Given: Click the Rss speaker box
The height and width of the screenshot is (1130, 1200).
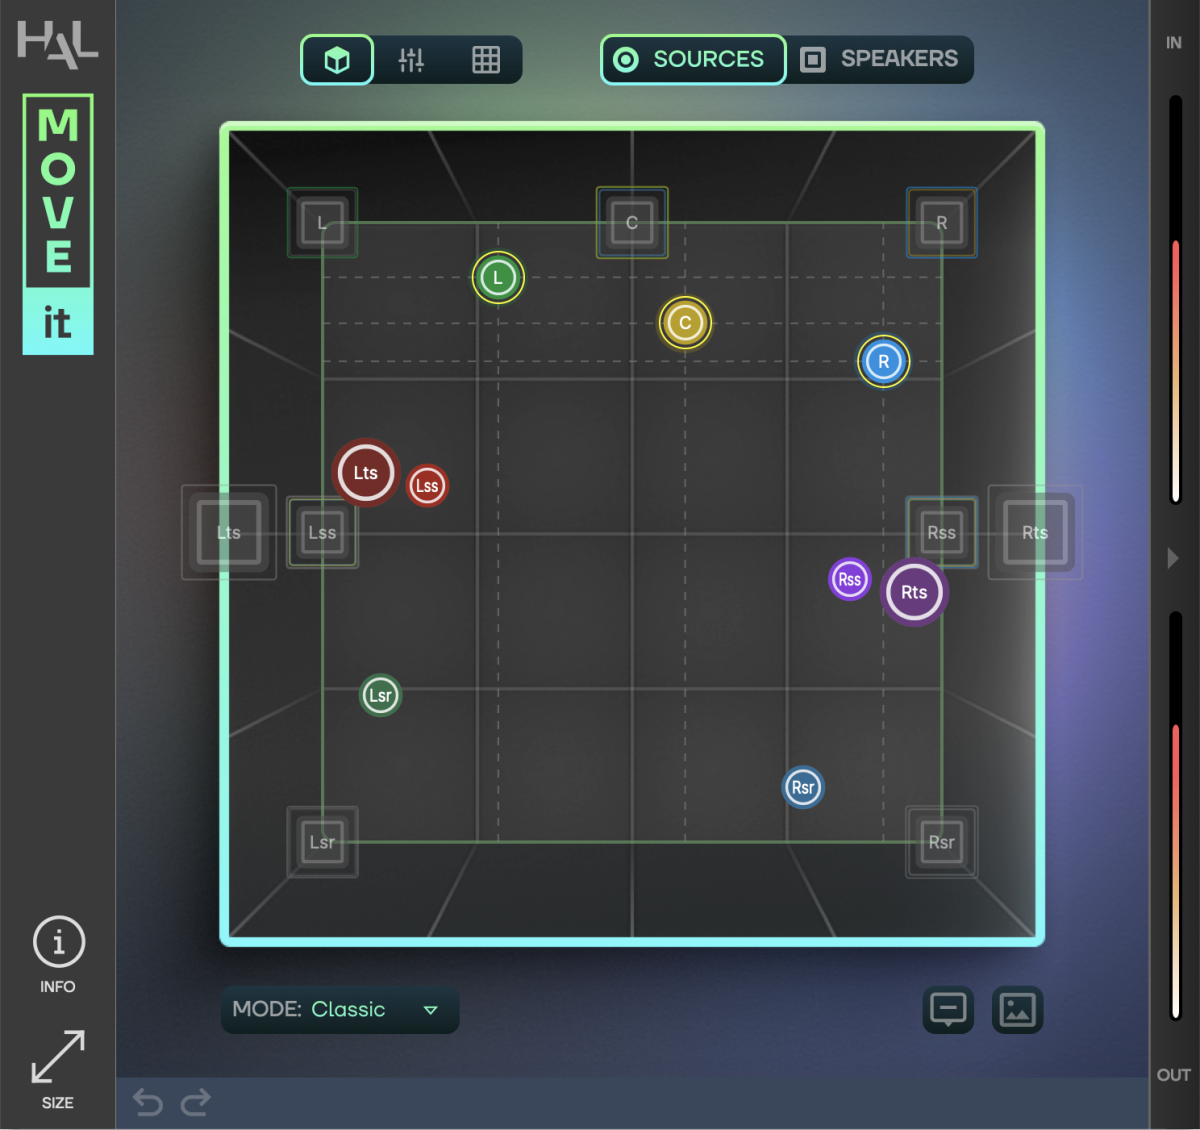Looking at the screenshot, I should click(x=941, y=533).
